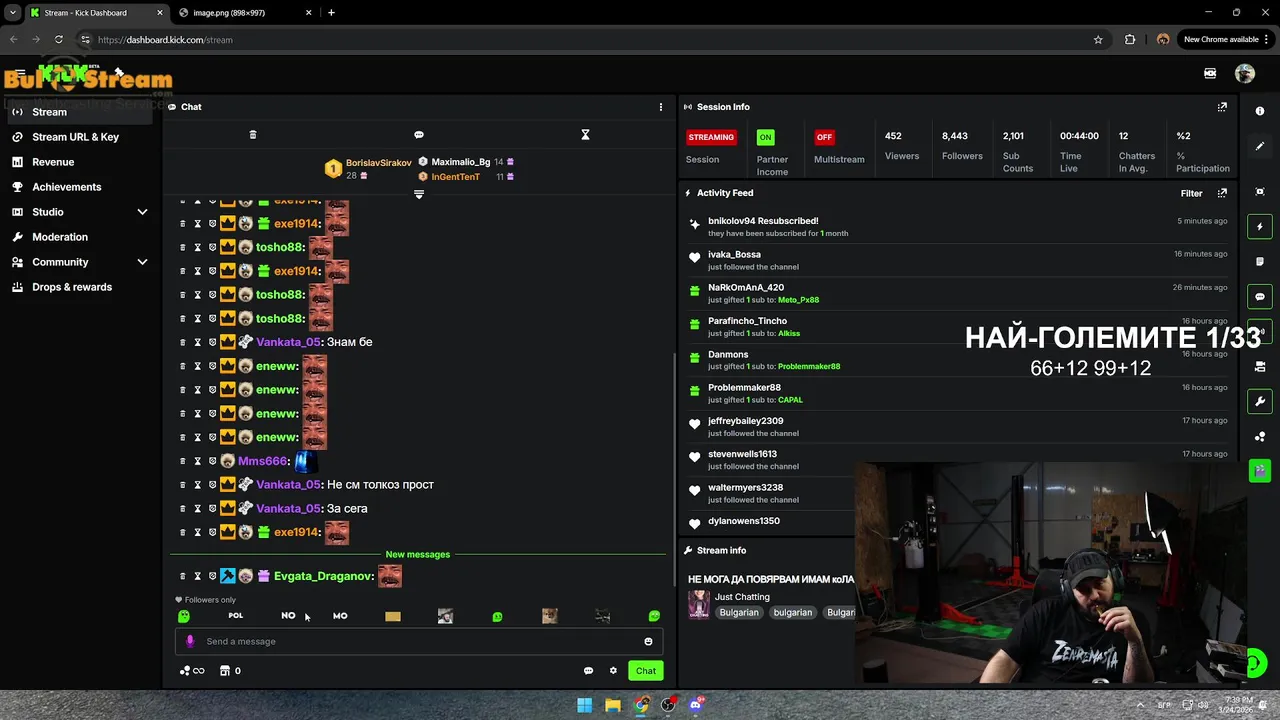The image size is (1280, 720).
Task: Open Stream URL & Key page
Action: [78, 137]
